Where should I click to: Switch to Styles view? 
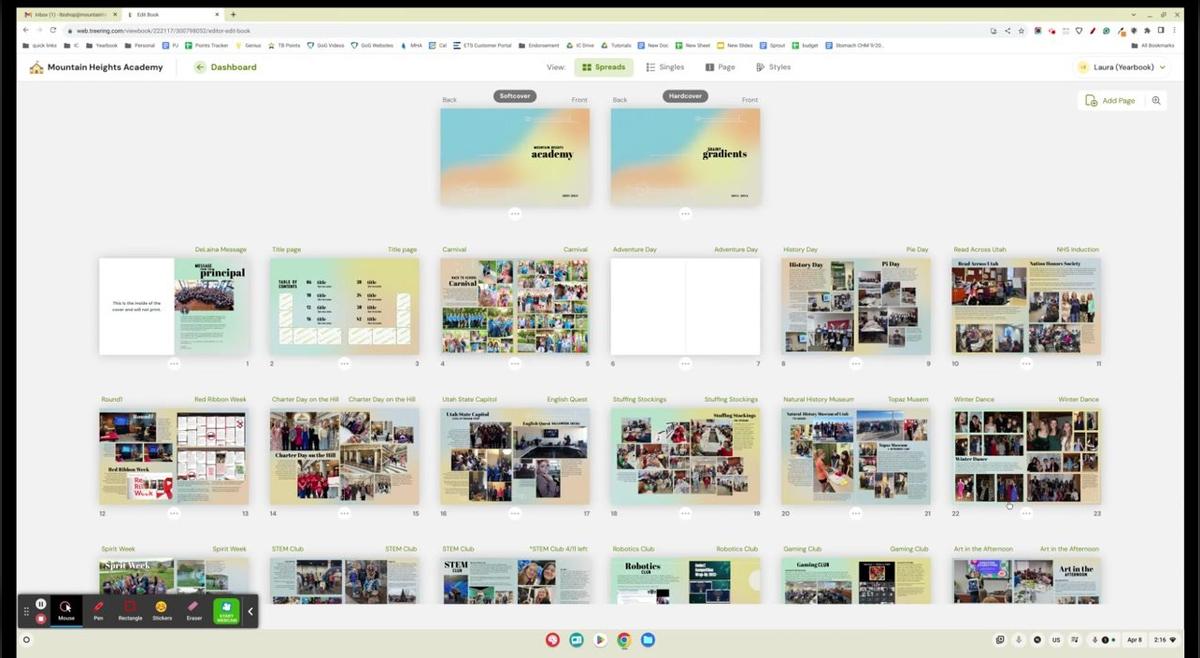tap(773, 67)
